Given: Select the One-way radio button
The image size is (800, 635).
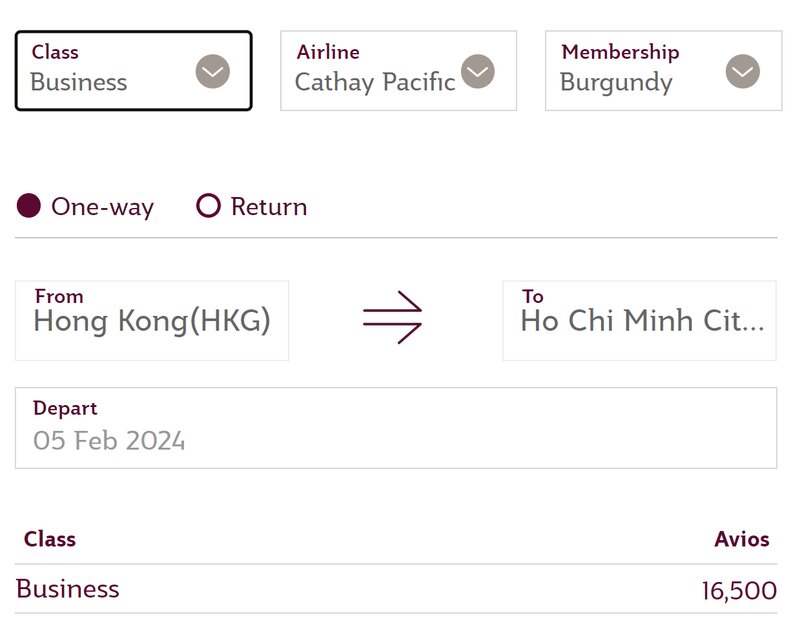Looking at the screenshot, I should tap(29, 206).
